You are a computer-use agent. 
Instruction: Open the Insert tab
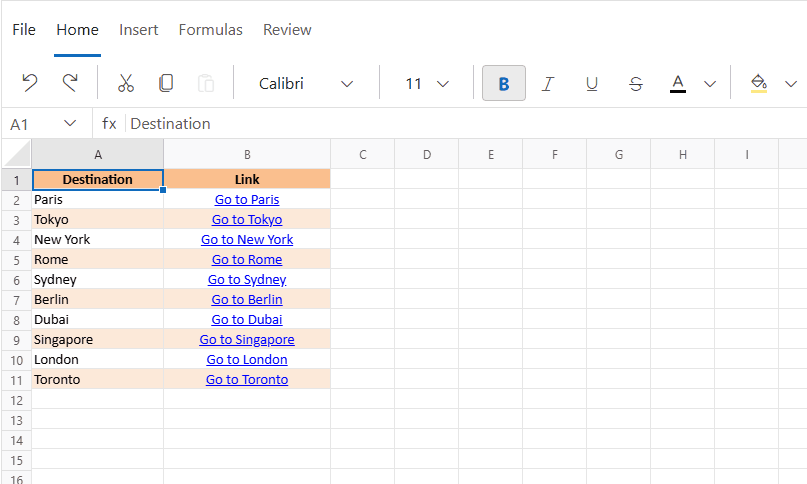(139, 30)
